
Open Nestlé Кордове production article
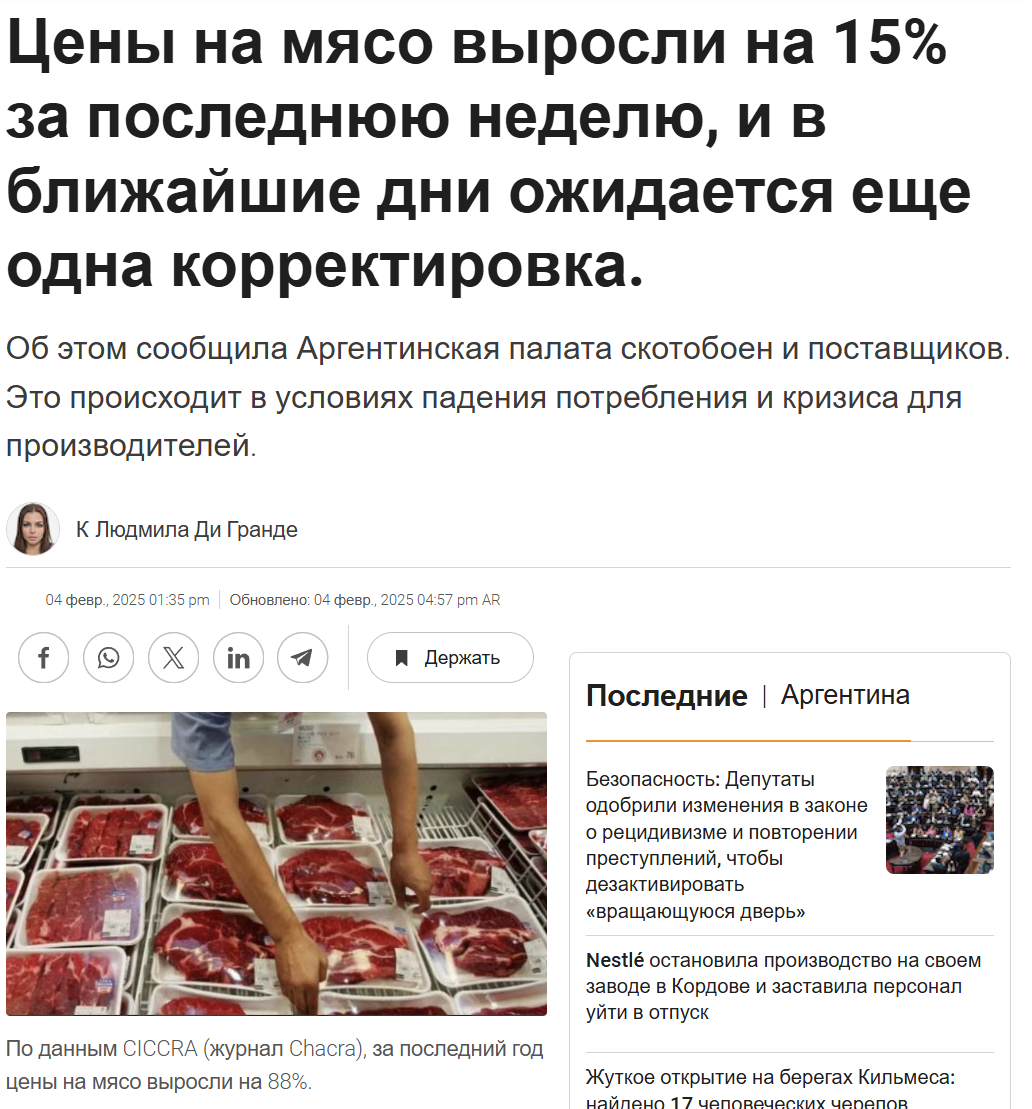[x=784, y=987]
